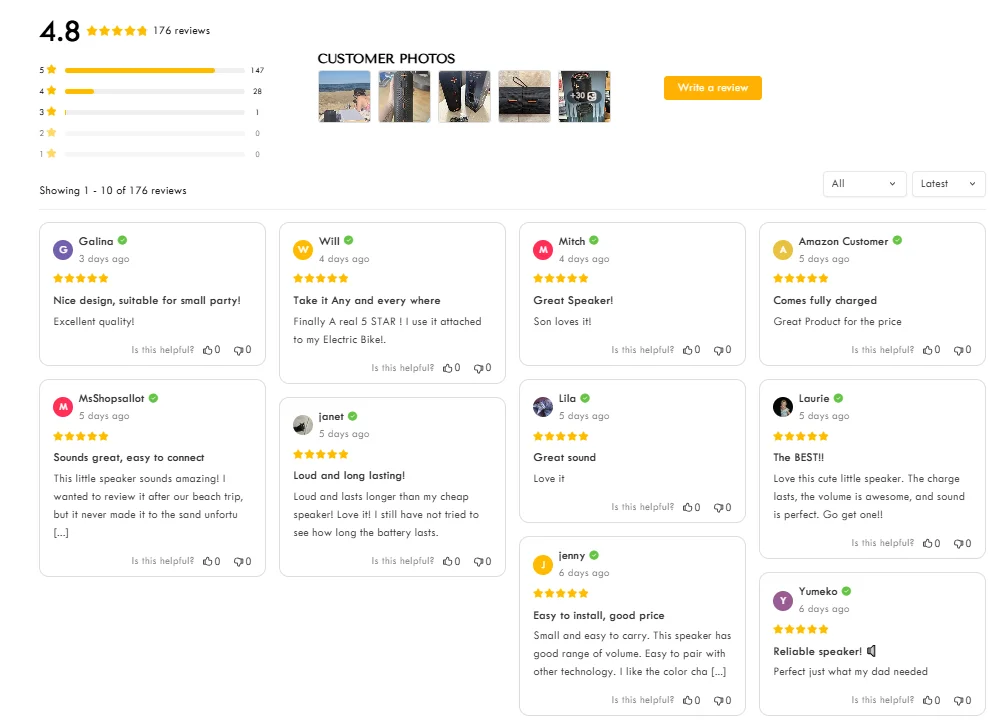Thumbs up janet's Loud and long lasting review
995x723 pixels.
coord(449,561)
